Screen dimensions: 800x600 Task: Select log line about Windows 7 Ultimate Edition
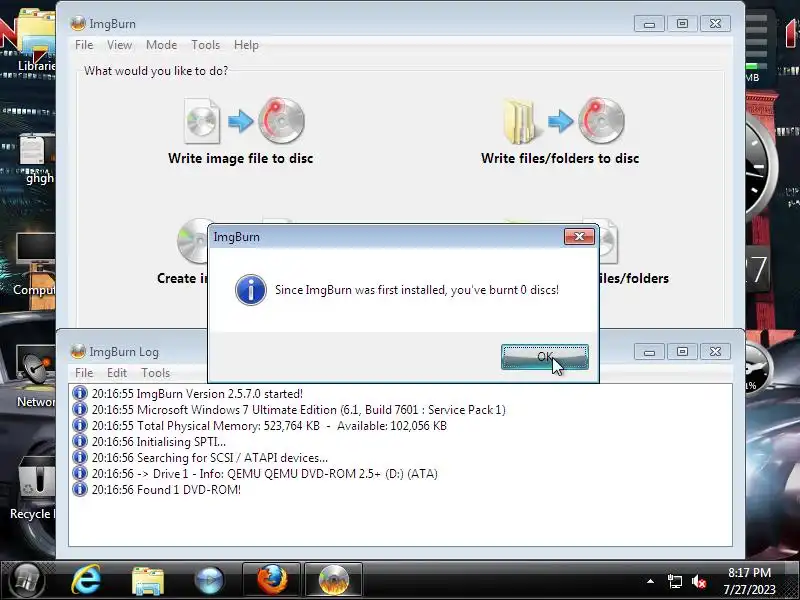(x=298, y=410)
